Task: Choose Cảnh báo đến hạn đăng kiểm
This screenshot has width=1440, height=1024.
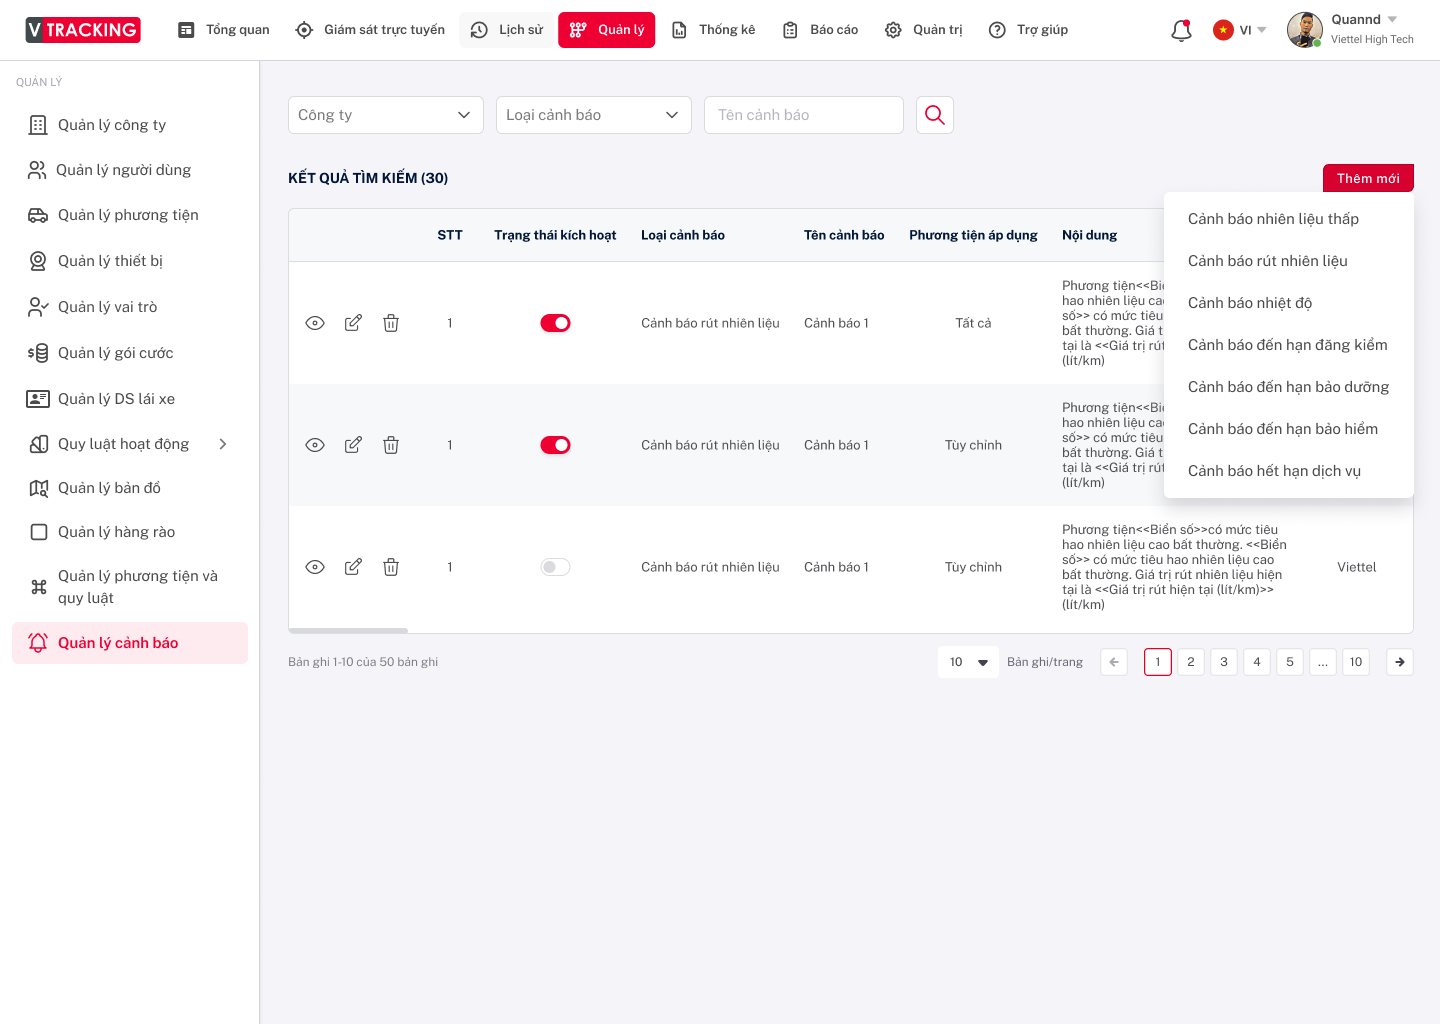Action: (x=1289, y=345)
